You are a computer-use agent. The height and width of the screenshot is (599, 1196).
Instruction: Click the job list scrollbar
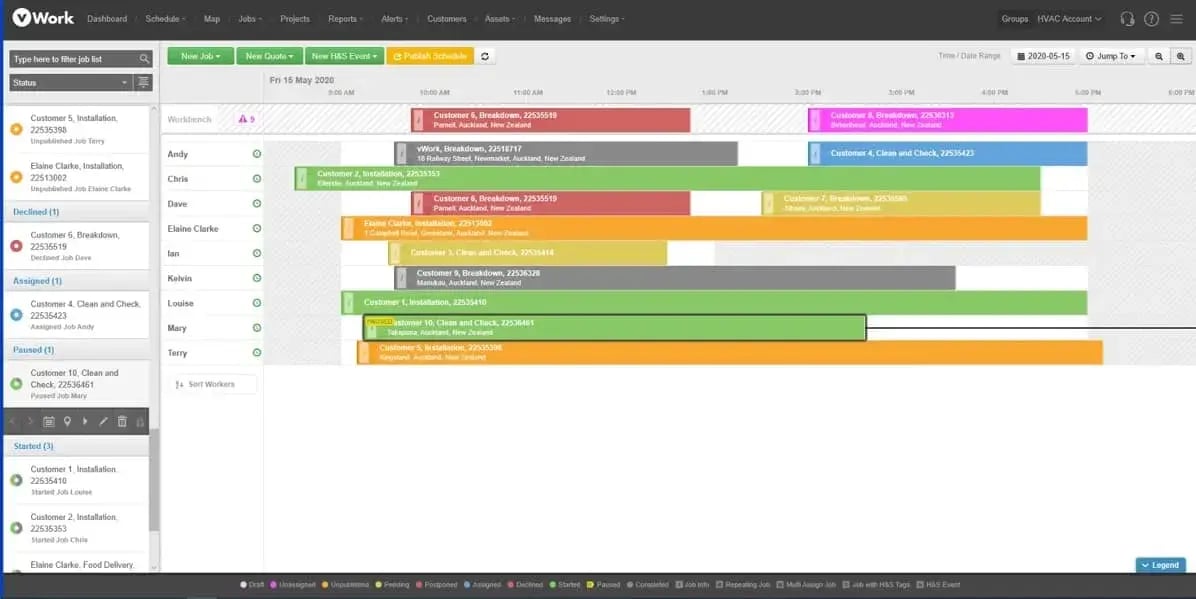click(154, 479)
